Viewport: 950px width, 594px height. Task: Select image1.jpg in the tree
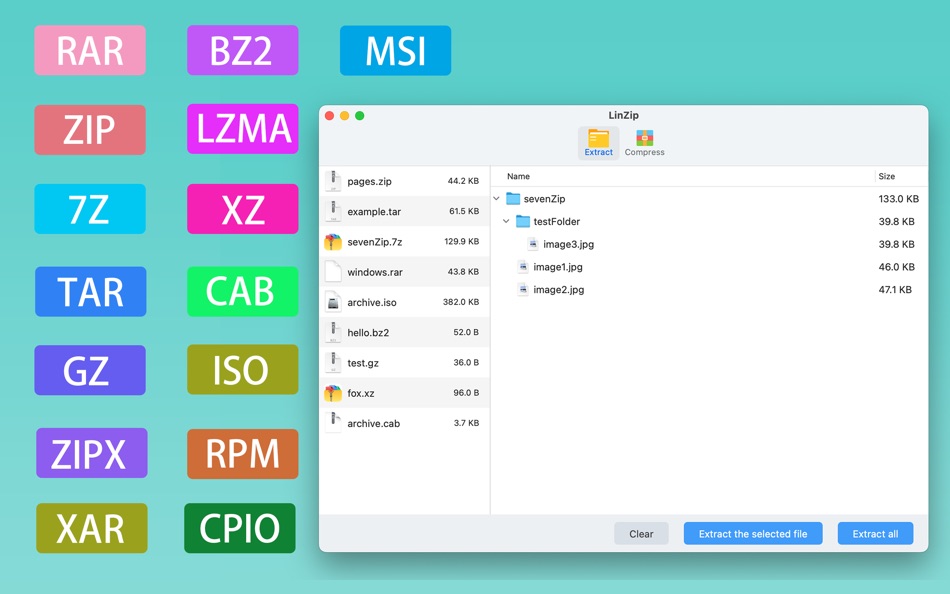(558, 267)
